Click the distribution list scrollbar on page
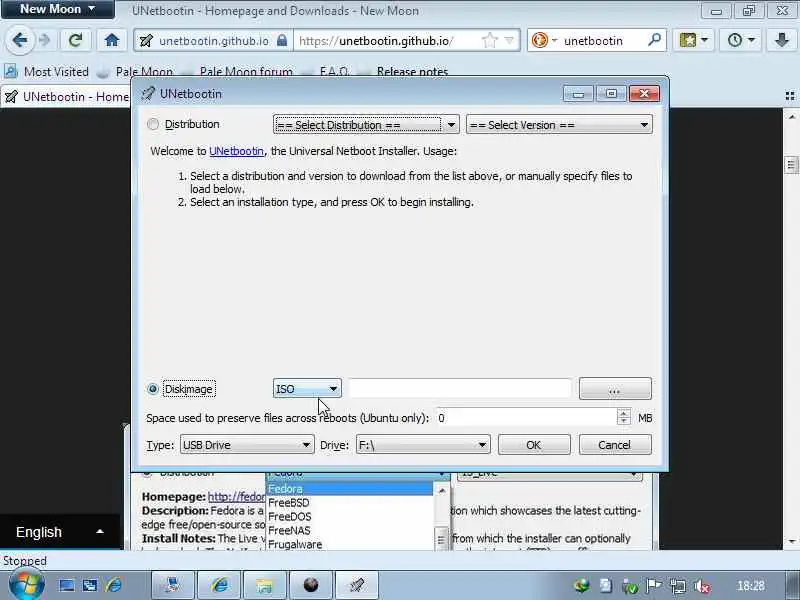The width and height of the screenshot is (800, 600). [x=442, y=515]
